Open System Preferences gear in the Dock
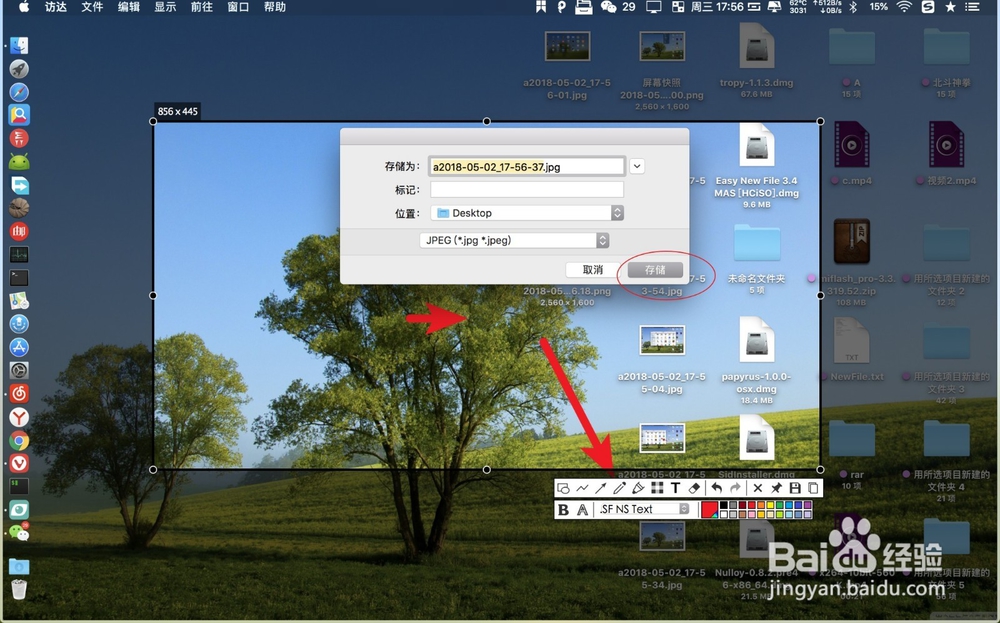This screenshot has height=623, width=1000. click(19, 370)
